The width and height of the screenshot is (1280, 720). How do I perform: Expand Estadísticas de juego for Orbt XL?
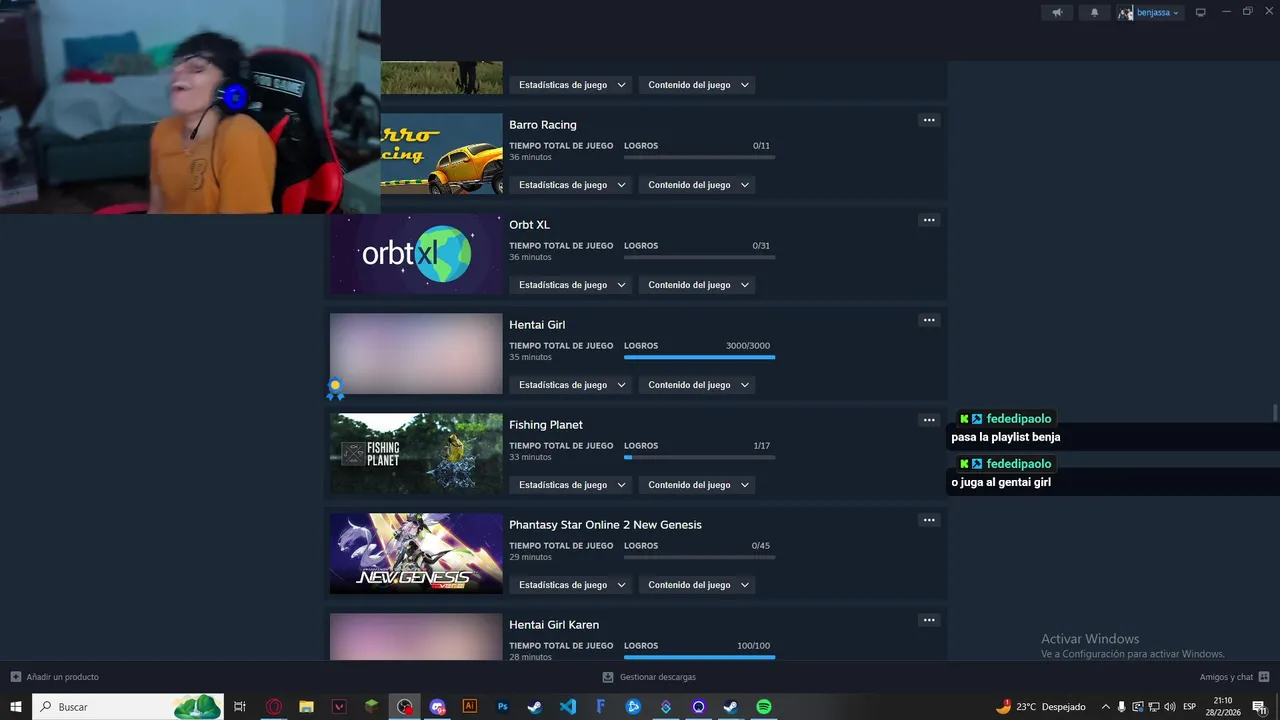572,285
